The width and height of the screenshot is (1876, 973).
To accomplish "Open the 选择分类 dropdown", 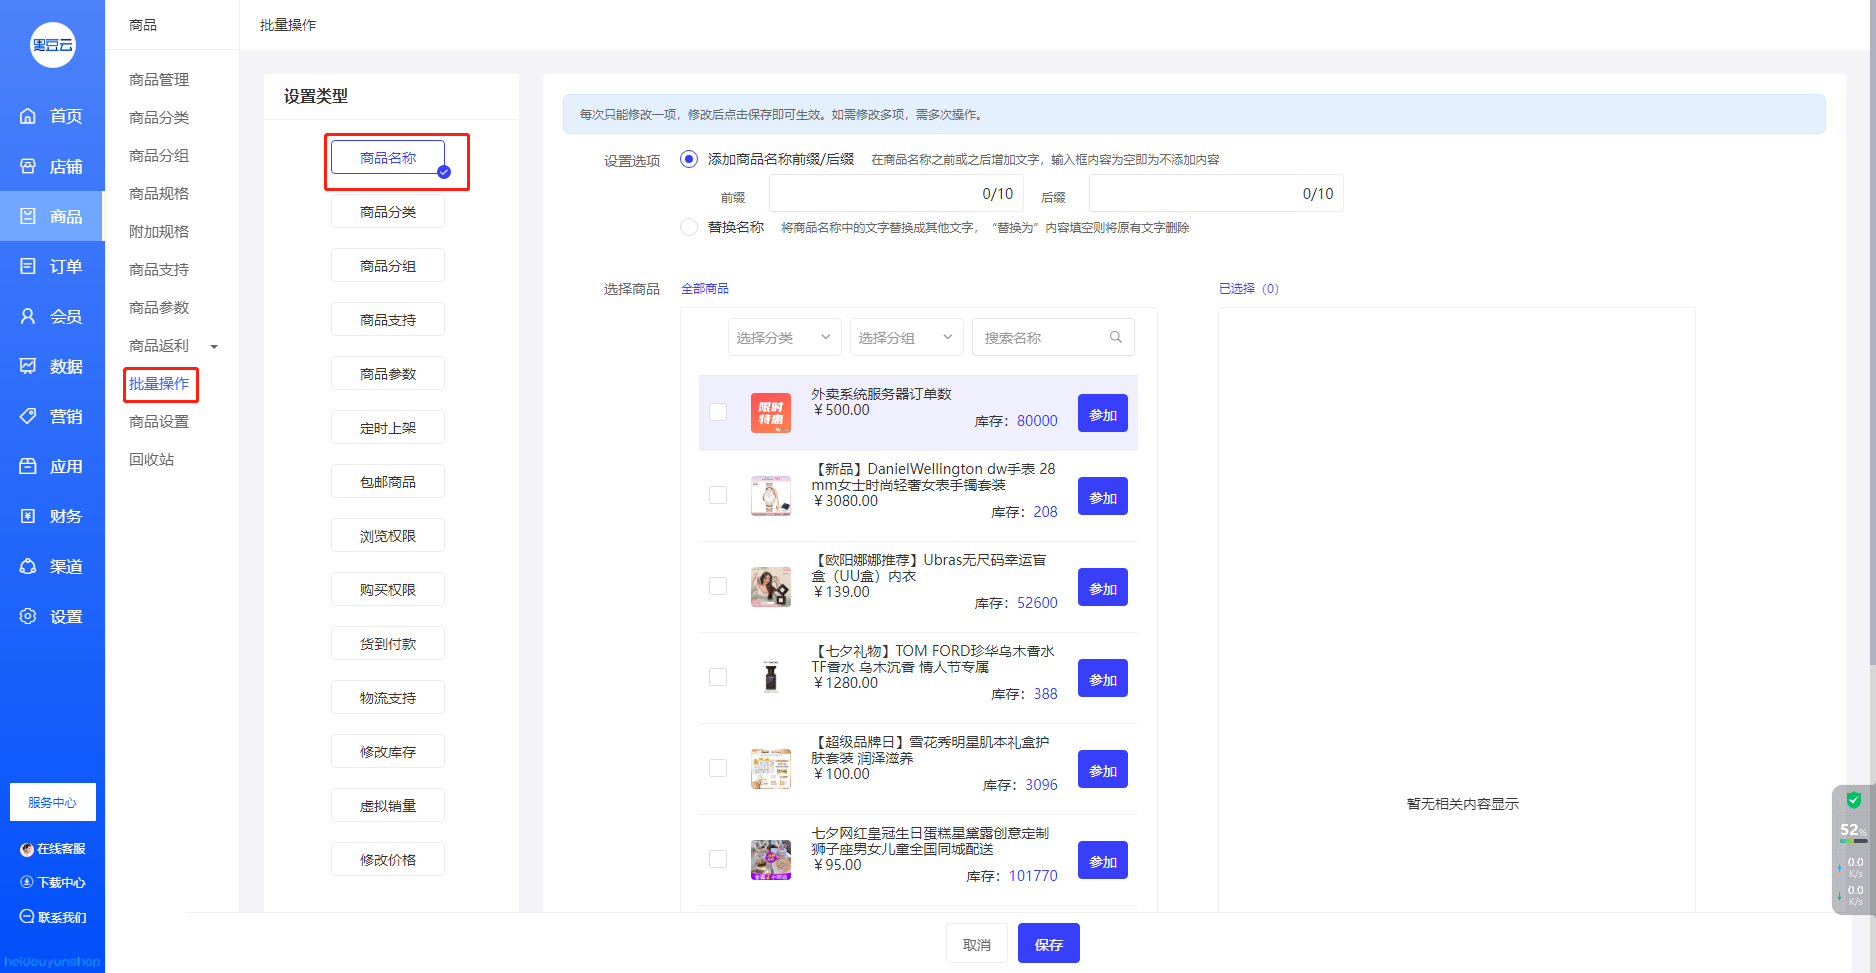I will pos(784,338).
